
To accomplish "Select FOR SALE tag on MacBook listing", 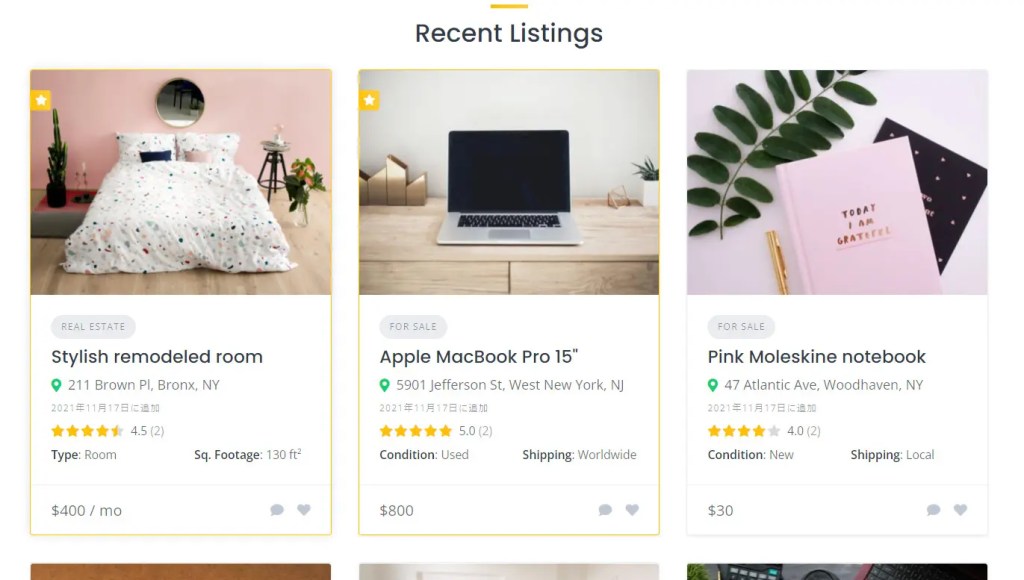I will tap(413, 327).
